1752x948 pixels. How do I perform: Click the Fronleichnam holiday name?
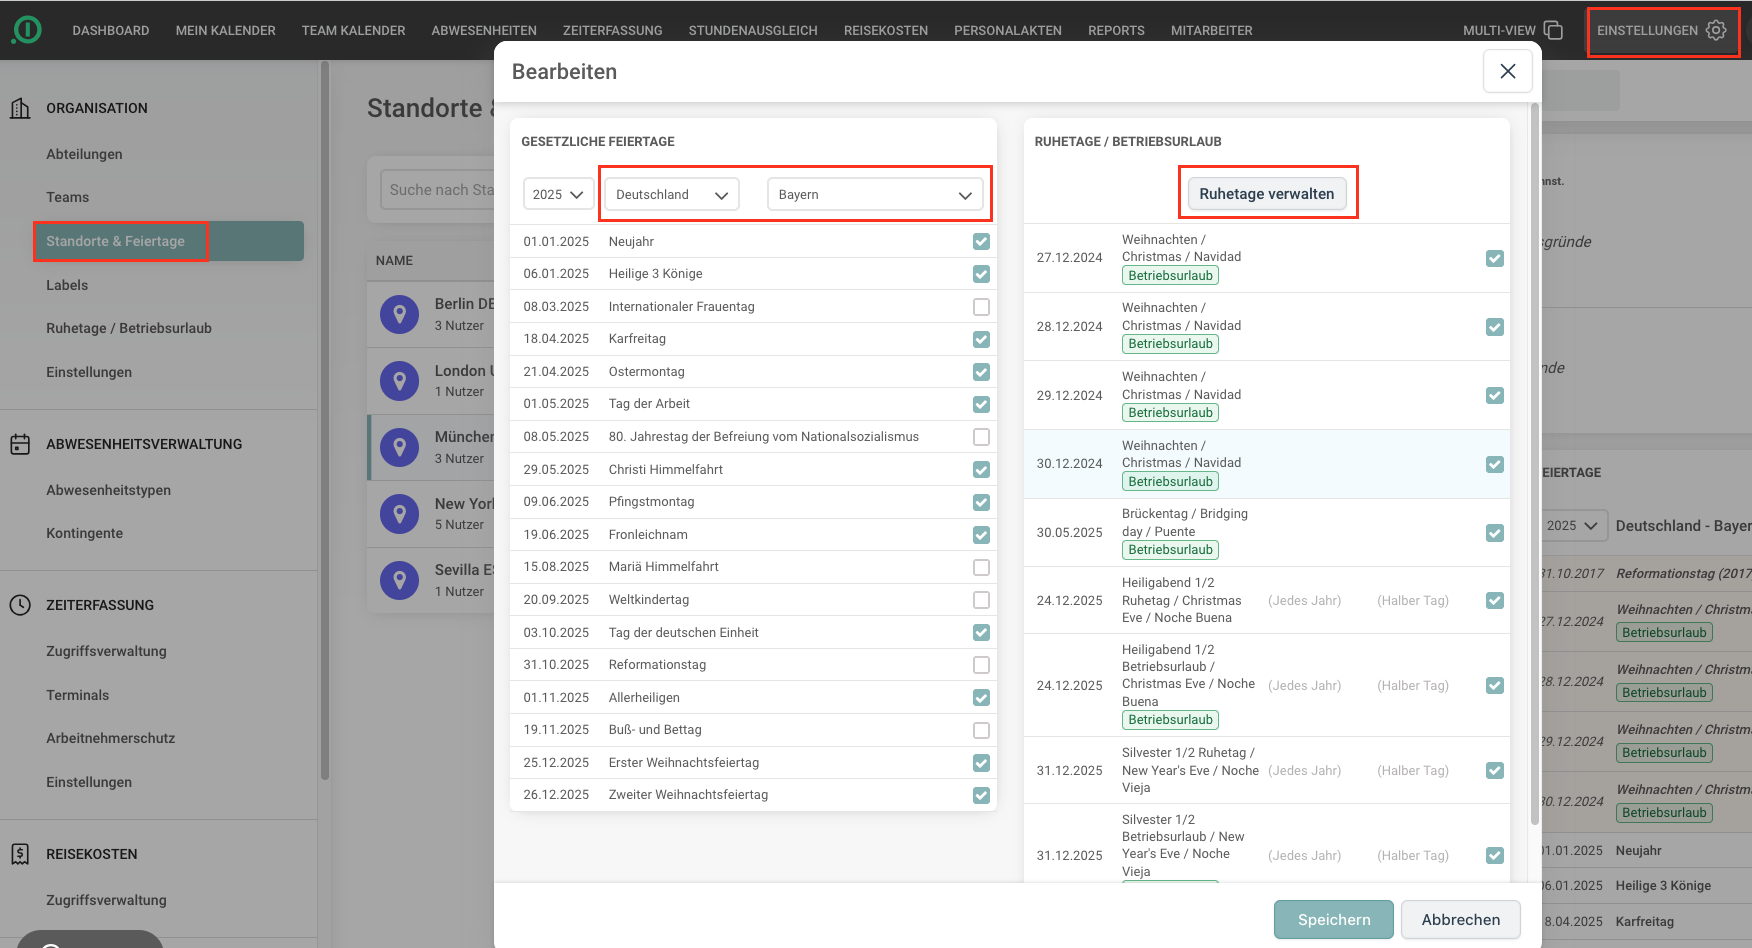648,534
